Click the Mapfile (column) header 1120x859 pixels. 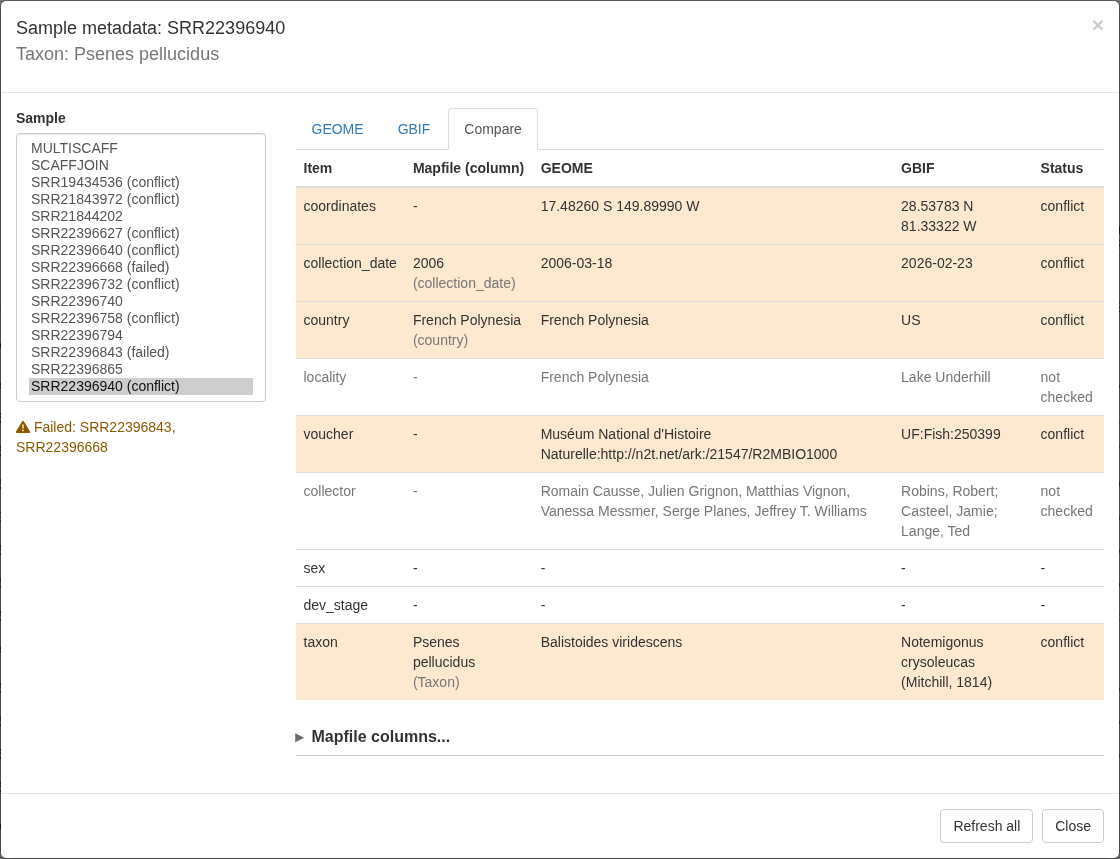468,169
